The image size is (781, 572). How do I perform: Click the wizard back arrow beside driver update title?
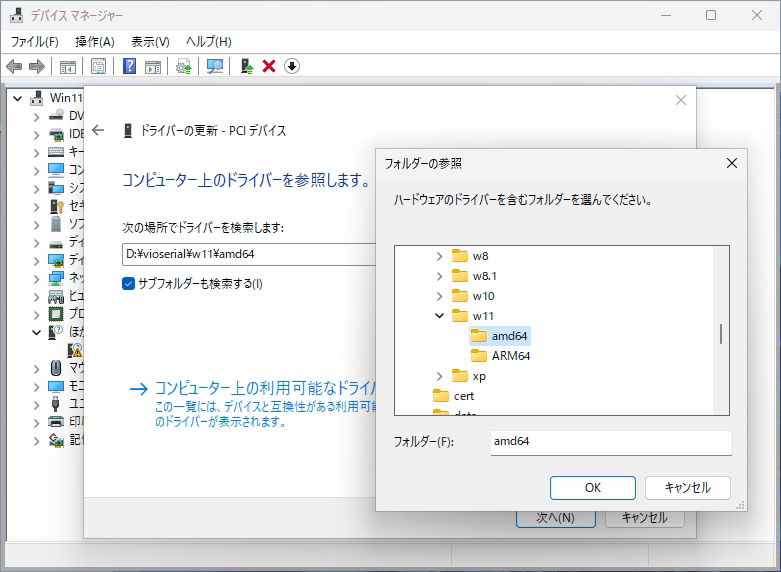[98, 131]
